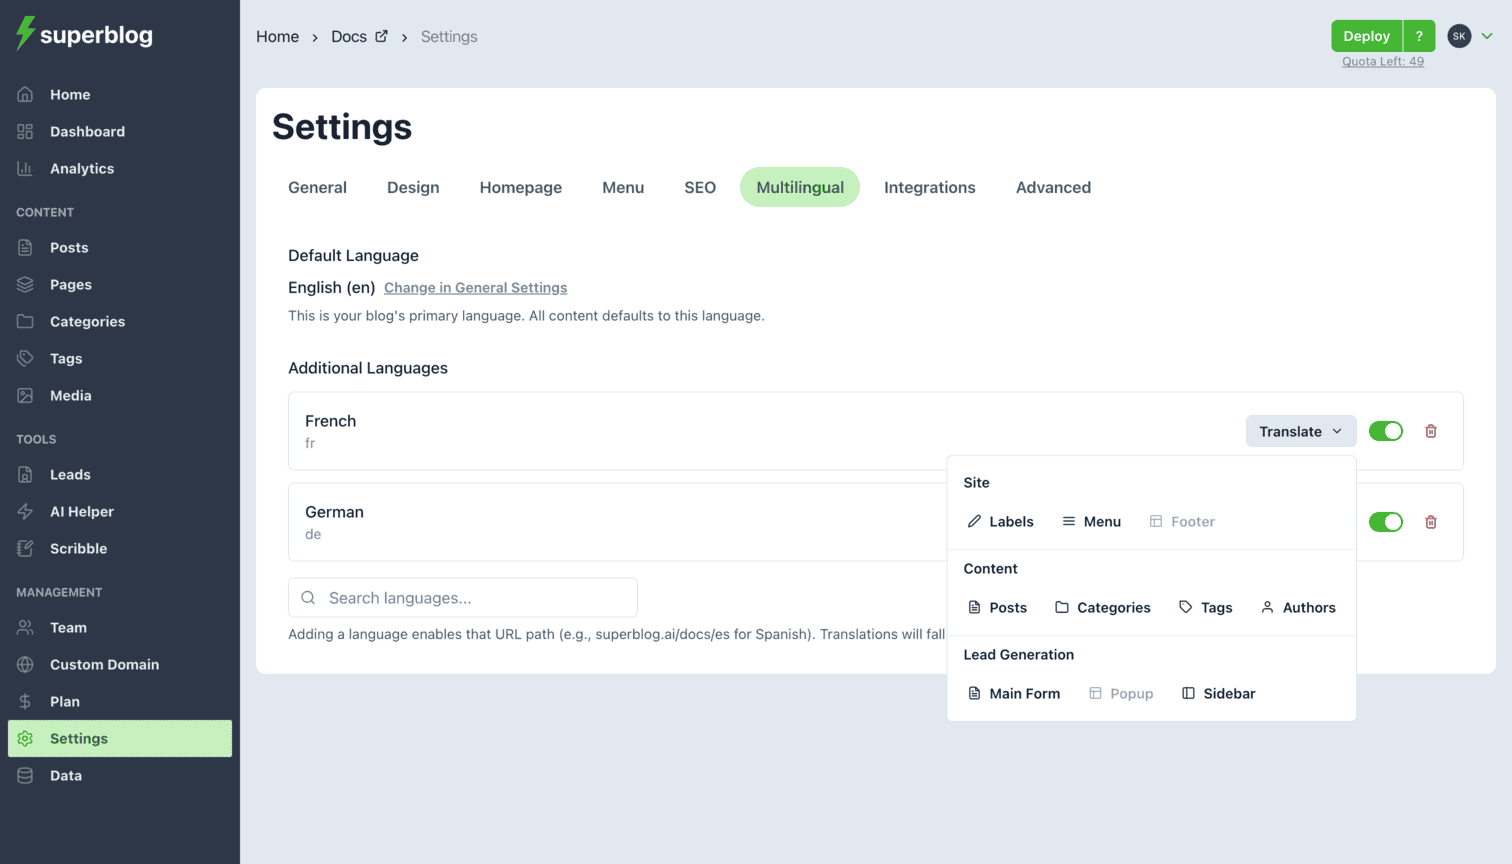Open the Posts section from sidebar
Viewport: 1512px width, 864px height.
point(68,247)
